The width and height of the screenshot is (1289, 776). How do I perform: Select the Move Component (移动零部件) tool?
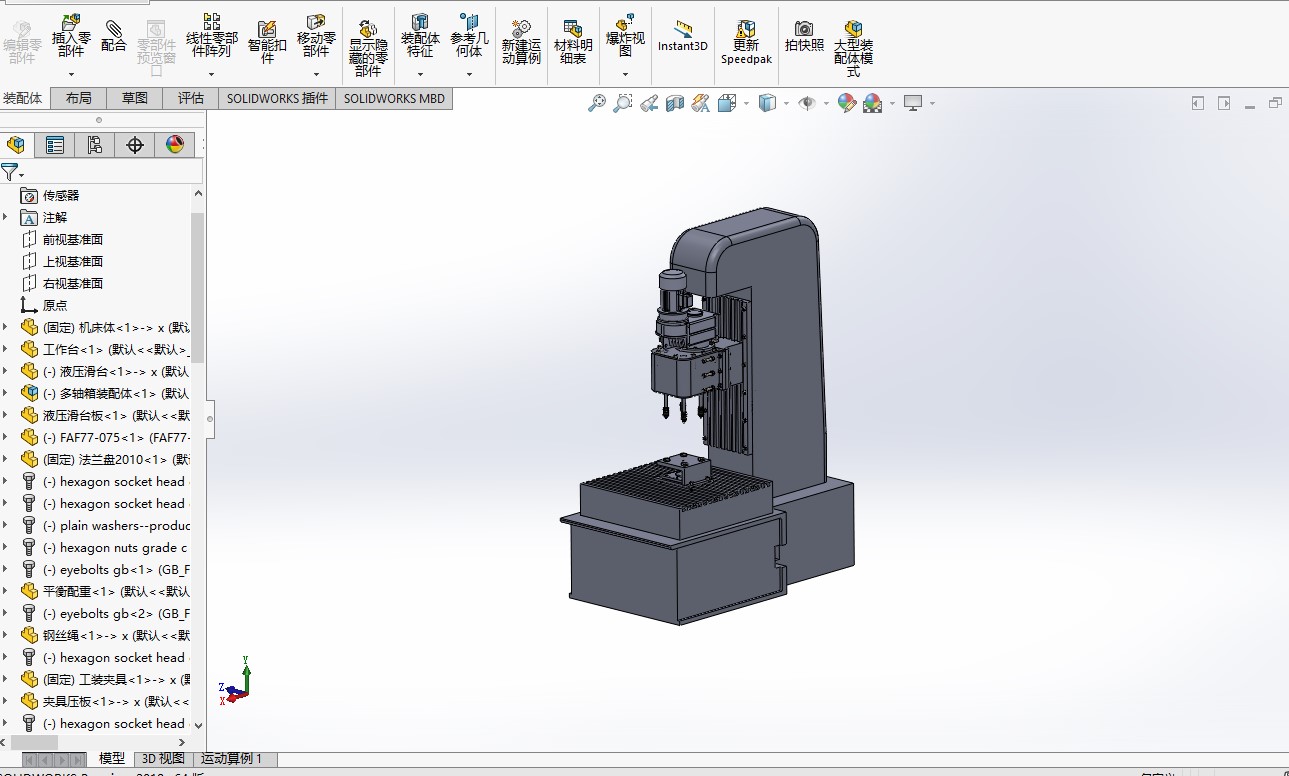[316, 22]
